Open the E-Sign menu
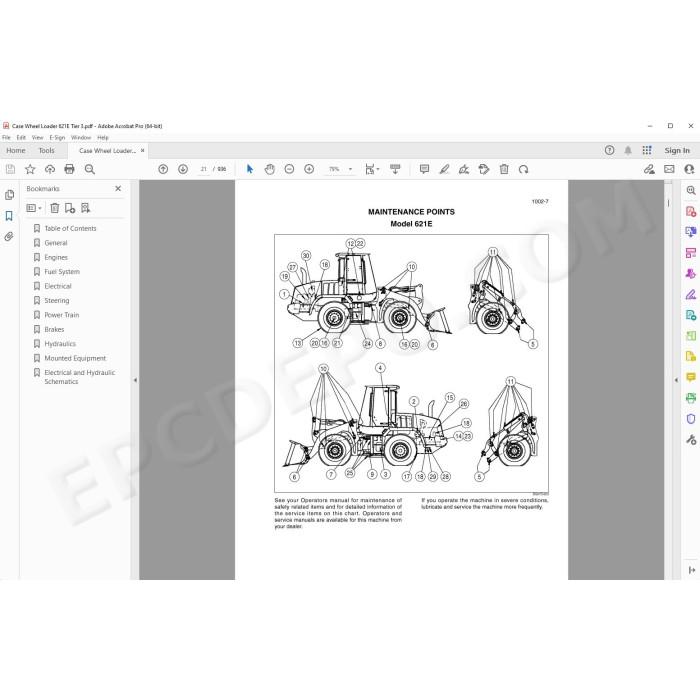 tap(57, 138)
